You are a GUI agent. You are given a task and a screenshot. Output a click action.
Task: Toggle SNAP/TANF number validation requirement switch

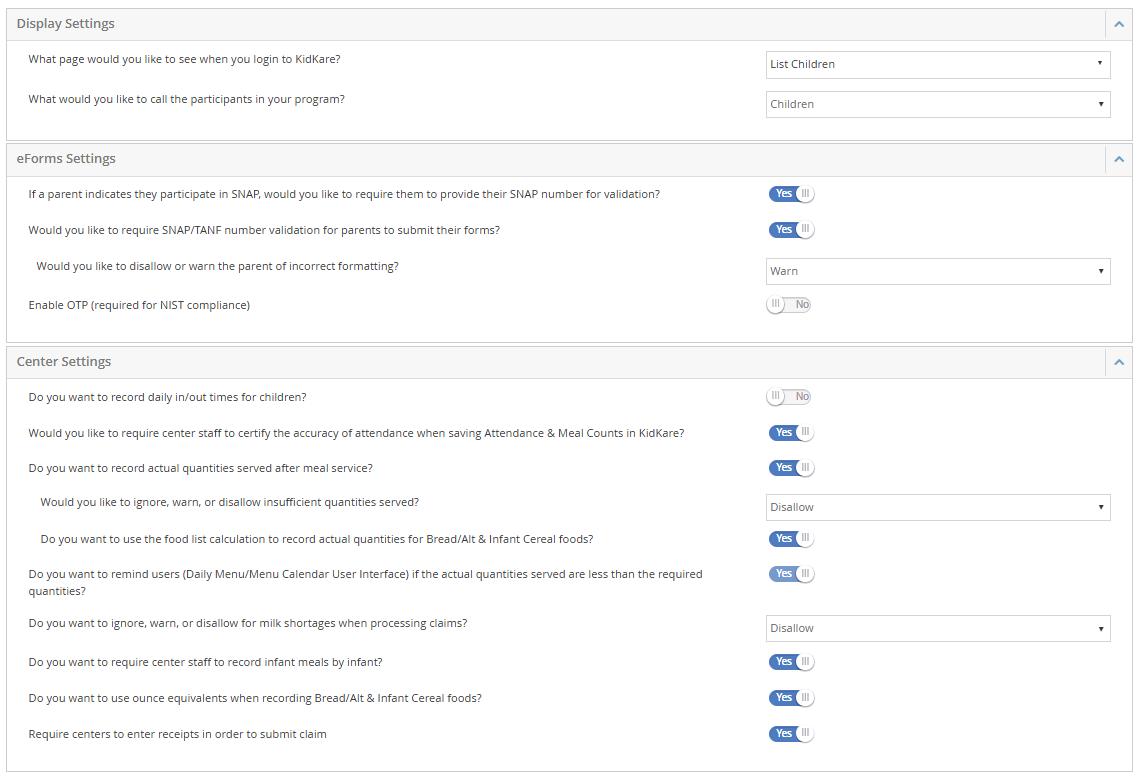[x=791, y=230]
